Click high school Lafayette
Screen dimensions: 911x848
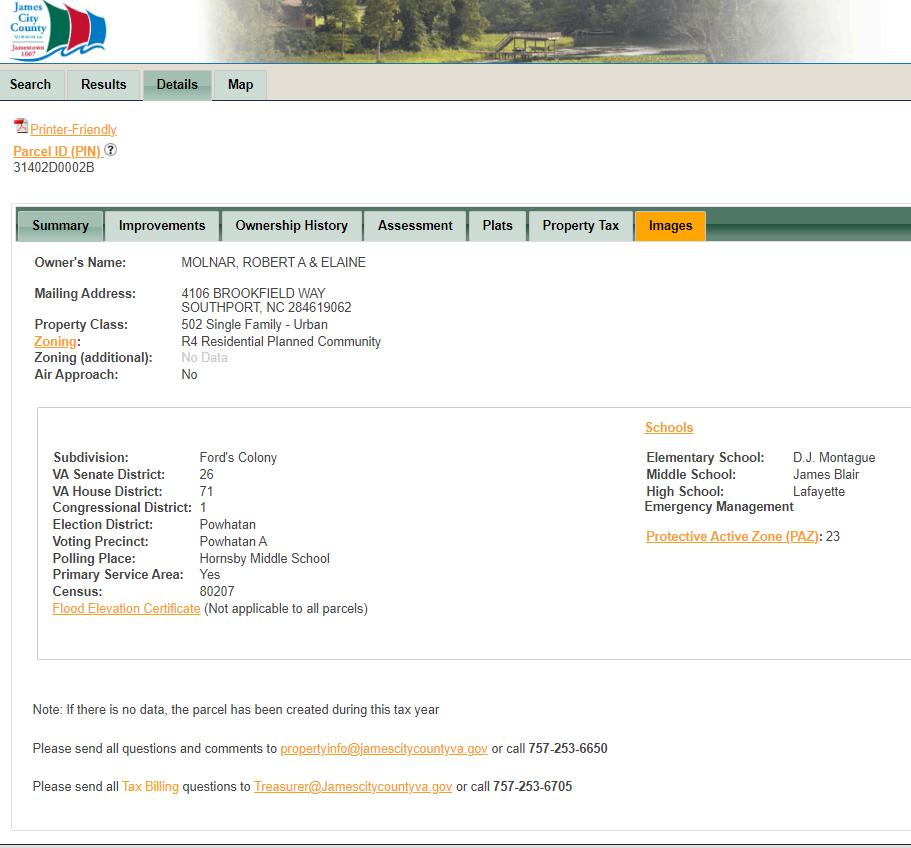[x=819, y=491]
